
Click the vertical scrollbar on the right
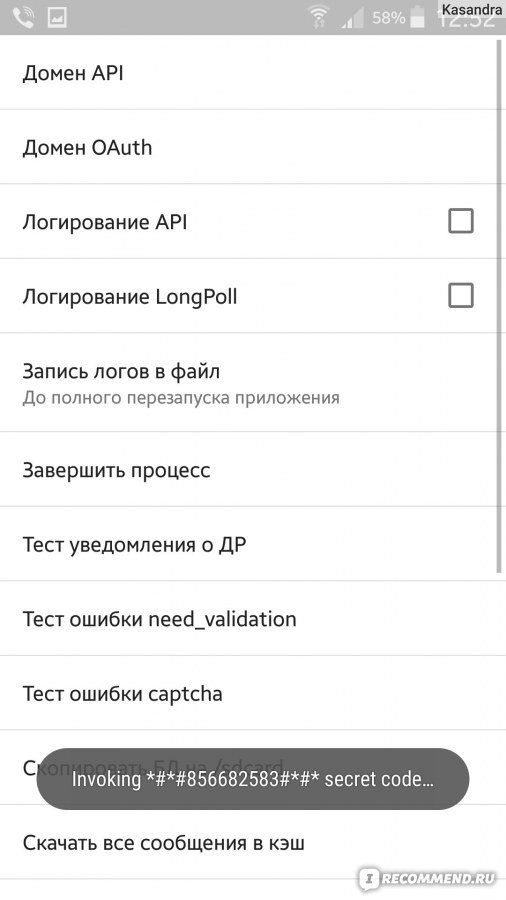pos(500,304)
